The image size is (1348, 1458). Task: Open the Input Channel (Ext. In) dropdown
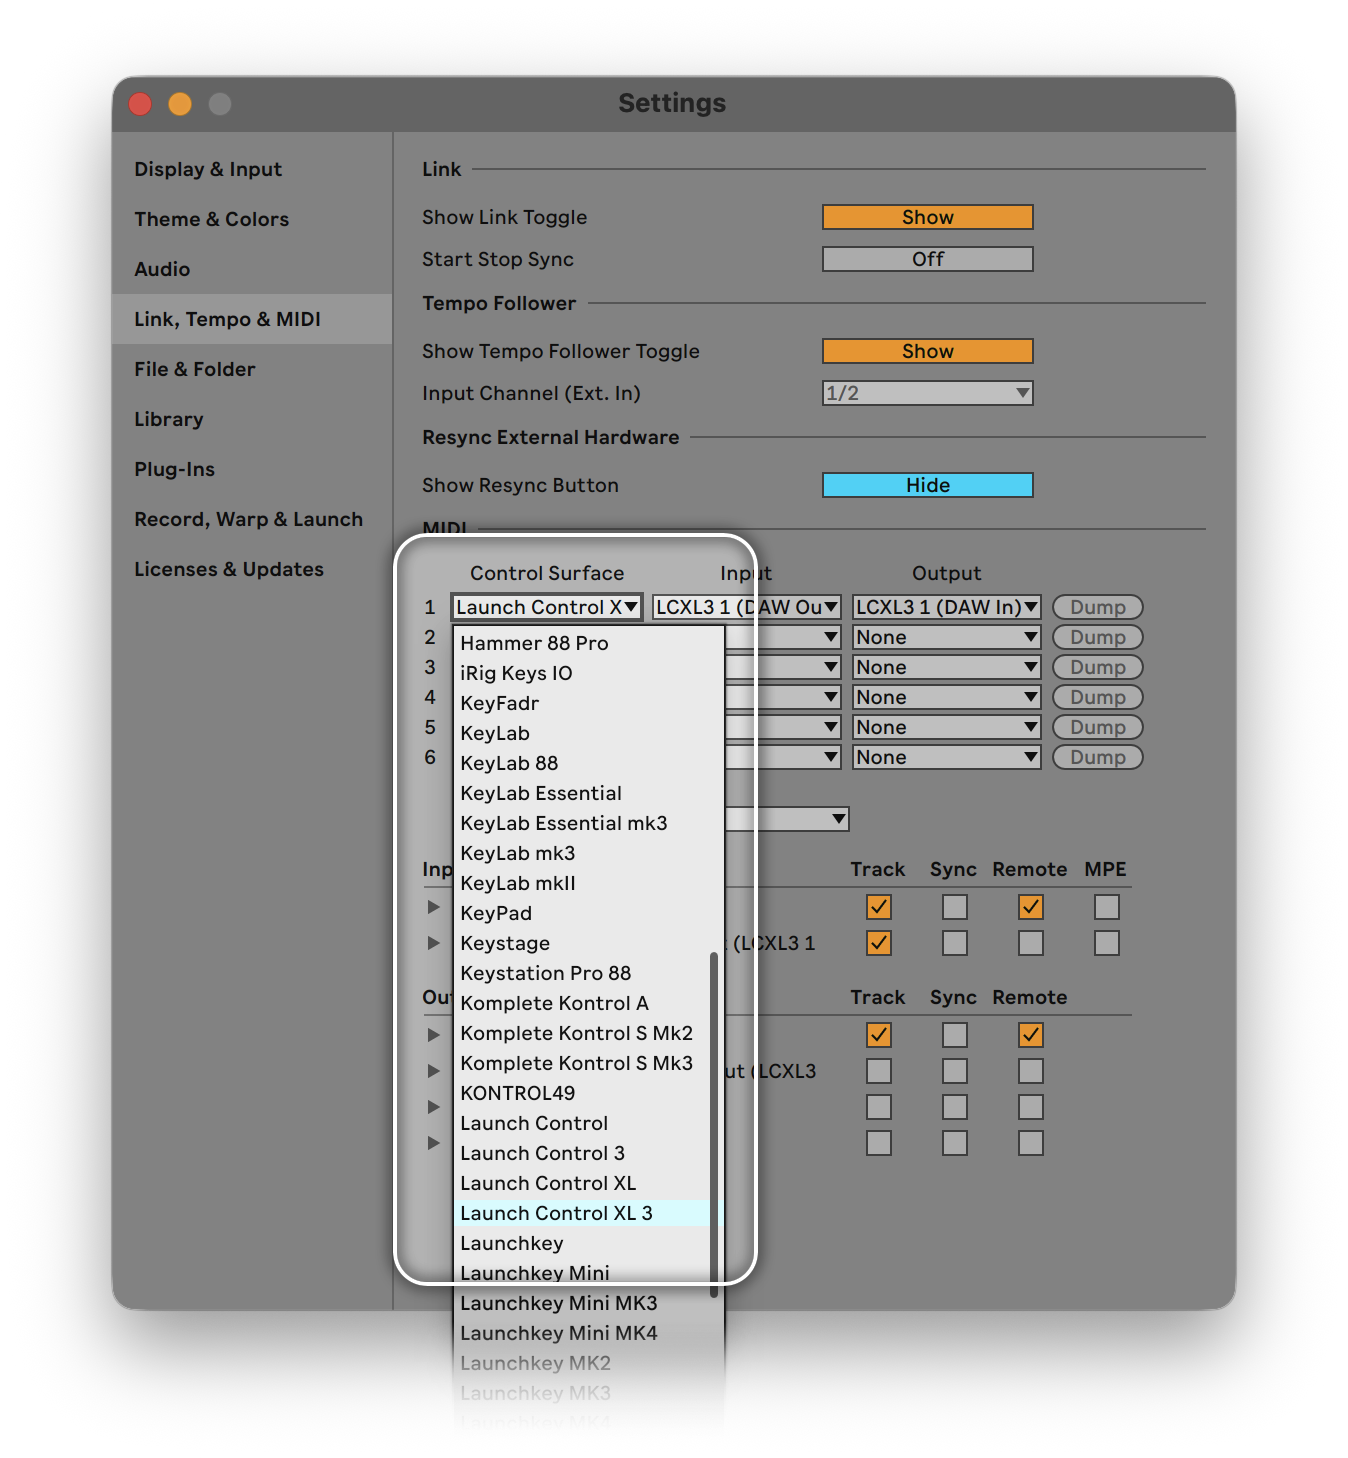[927, 393]
